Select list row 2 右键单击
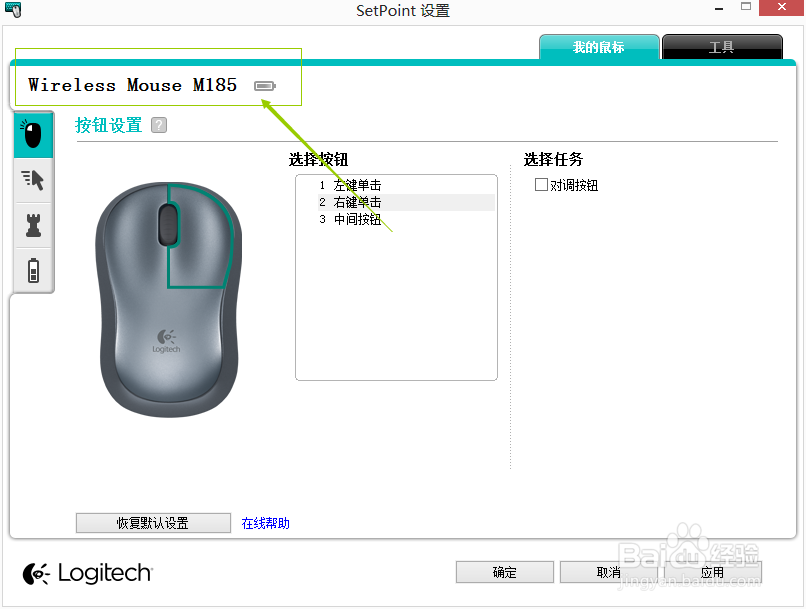806x609 pixels. coord(406,202)
